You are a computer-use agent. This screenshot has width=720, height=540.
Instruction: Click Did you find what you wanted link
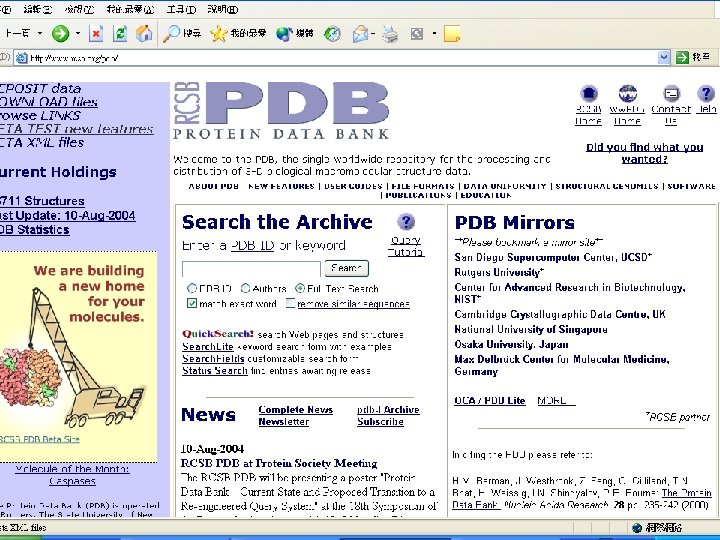pyautogui.click(x=645, y=153)
